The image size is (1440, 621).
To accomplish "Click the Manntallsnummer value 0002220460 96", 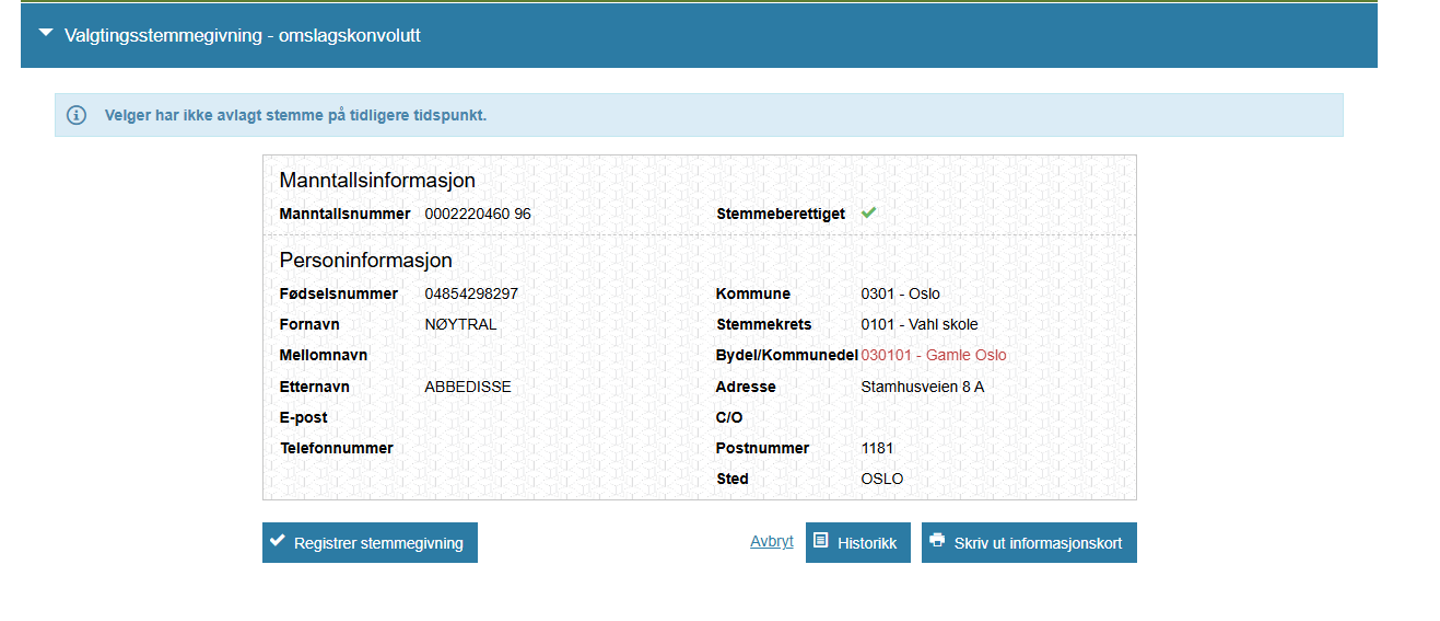I will pos(477,213).
